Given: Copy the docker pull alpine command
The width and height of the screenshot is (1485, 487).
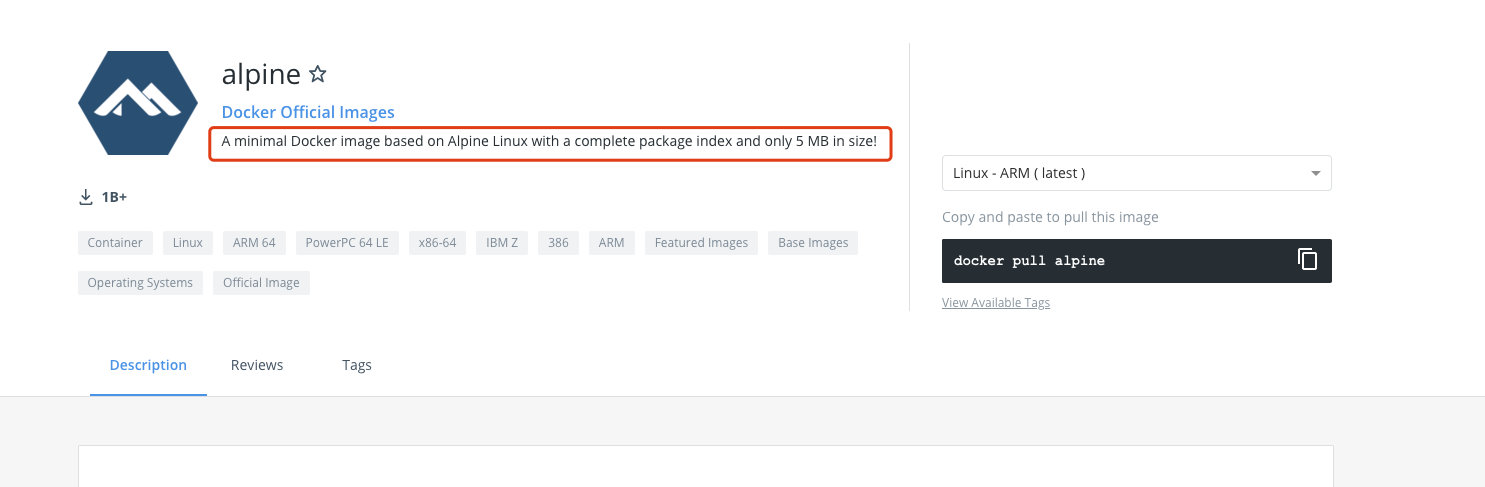Looking at the screenshot, I should [1307, 260].
